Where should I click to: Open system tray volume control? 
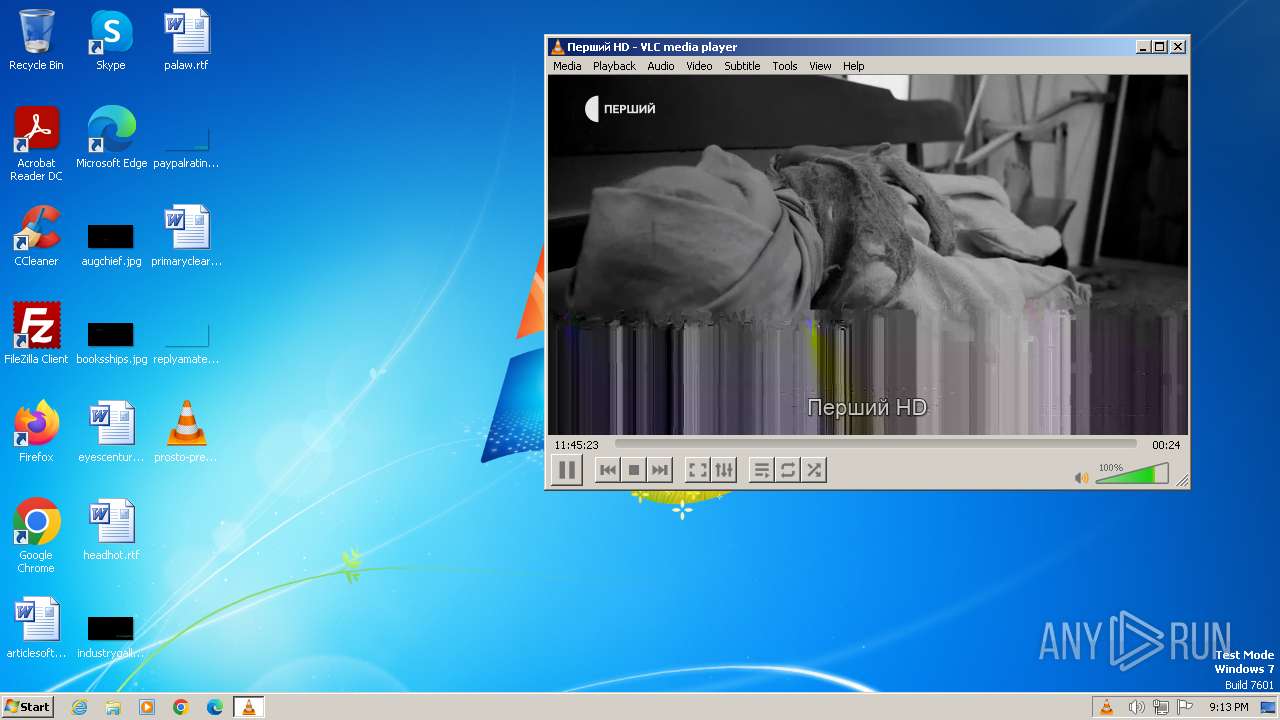(1136, 707)
